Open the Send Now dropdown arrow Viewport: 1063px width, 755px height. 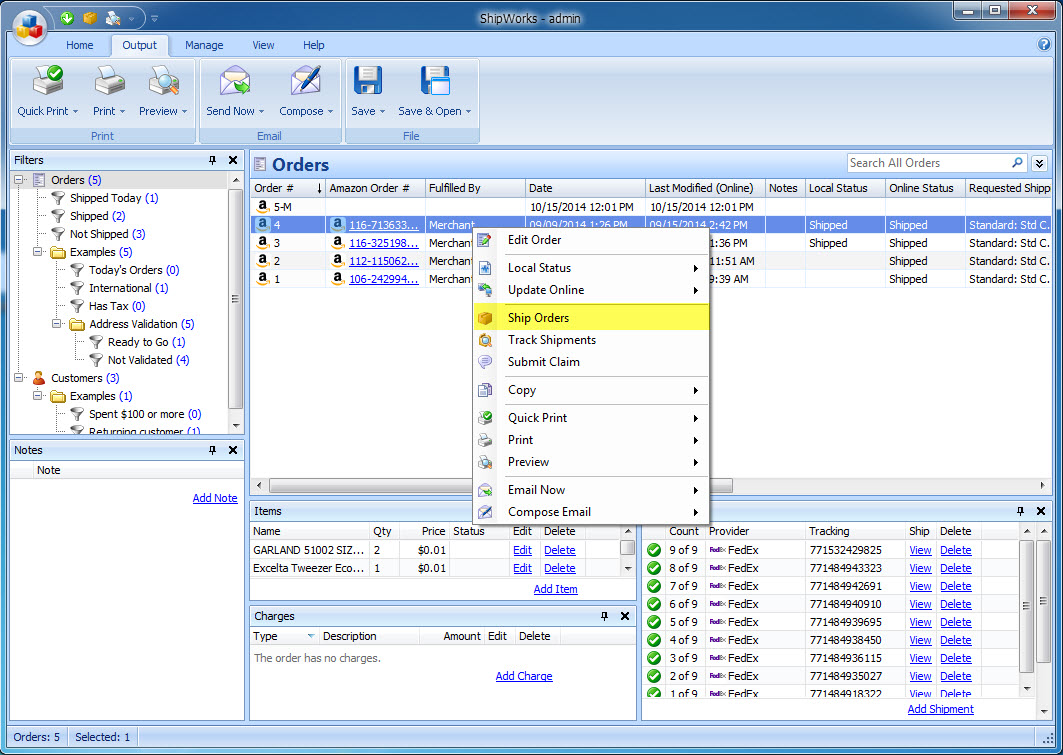(262, 112)
